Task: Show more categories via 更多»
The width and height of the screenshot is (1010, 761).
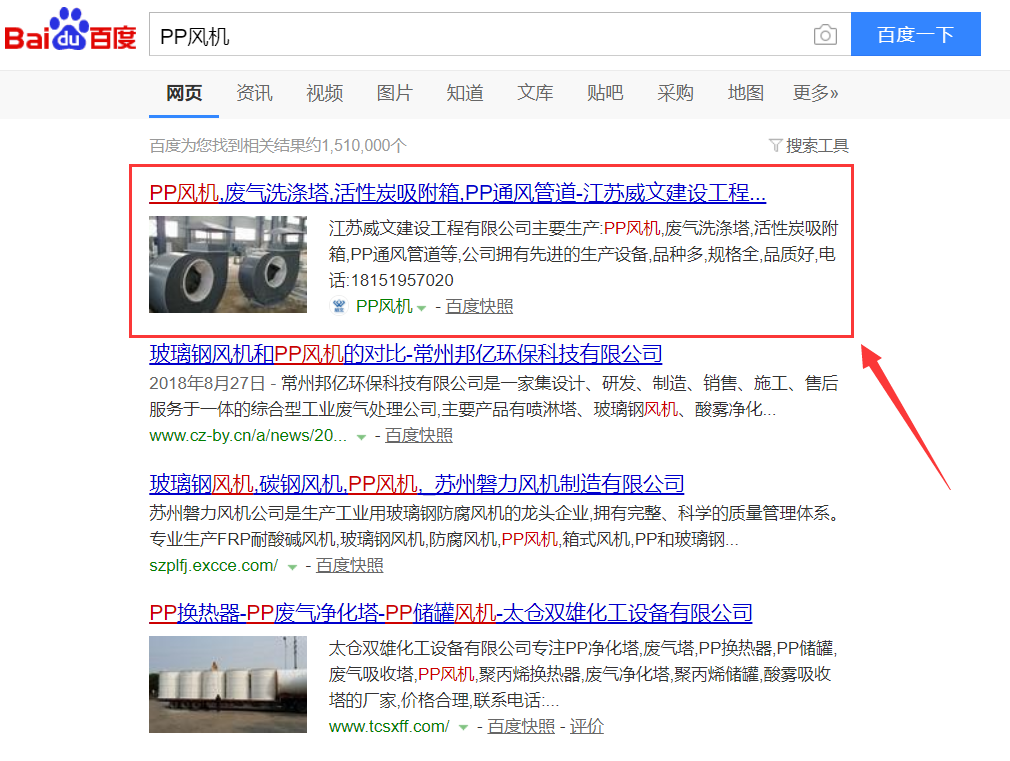Action: [x=815, y=93]
